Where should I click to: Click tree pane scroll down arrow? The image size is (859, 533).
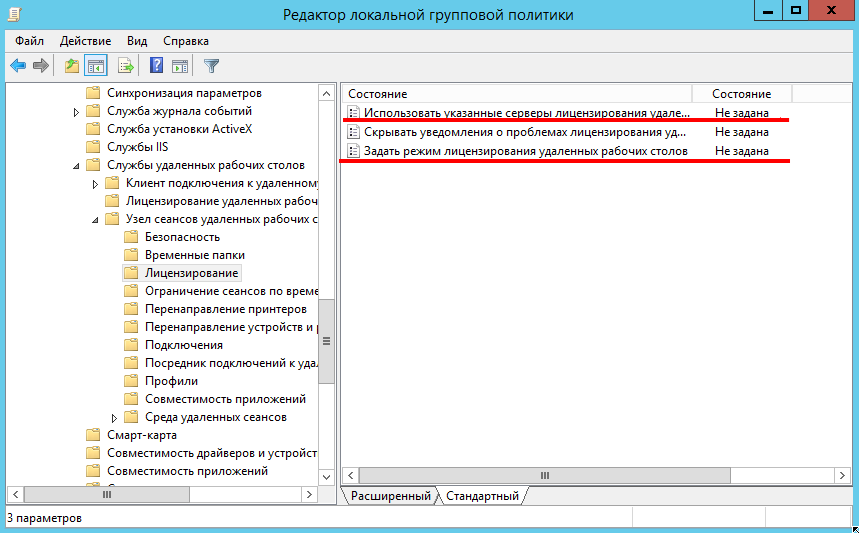(327, 477)
